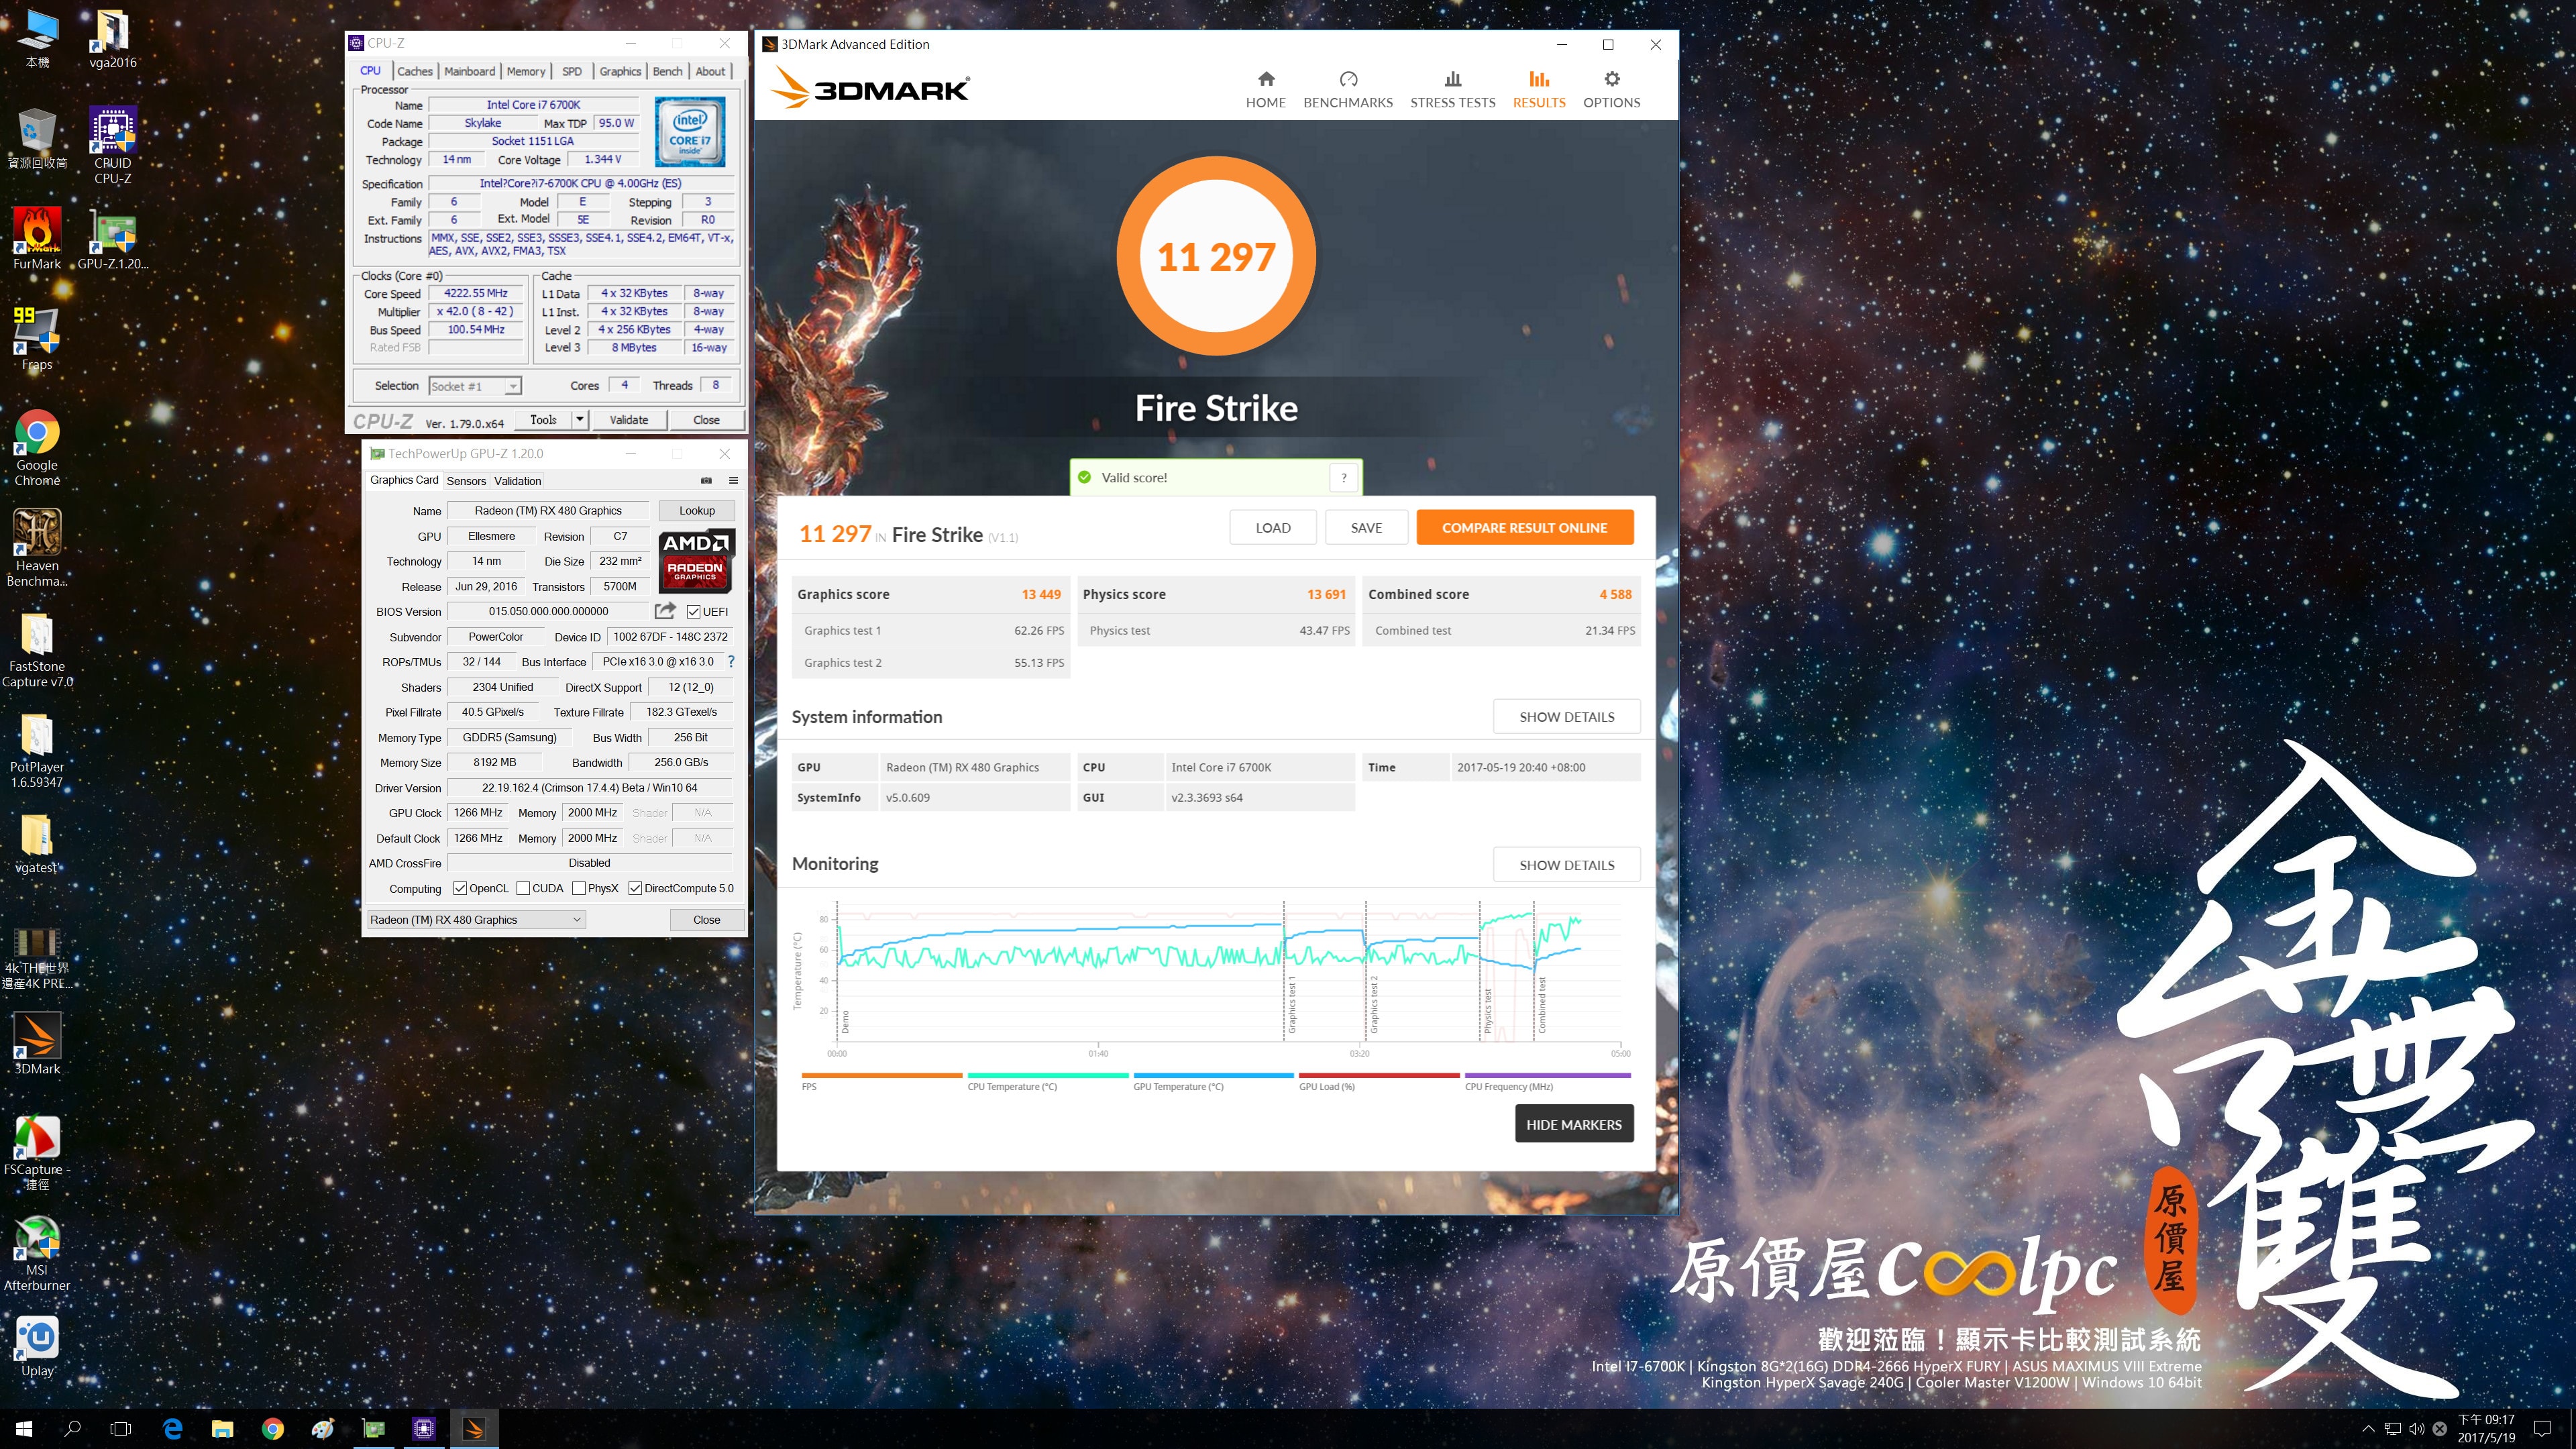Open Task View on taskbar
2576x1449 pixels.
[120, 1428]
